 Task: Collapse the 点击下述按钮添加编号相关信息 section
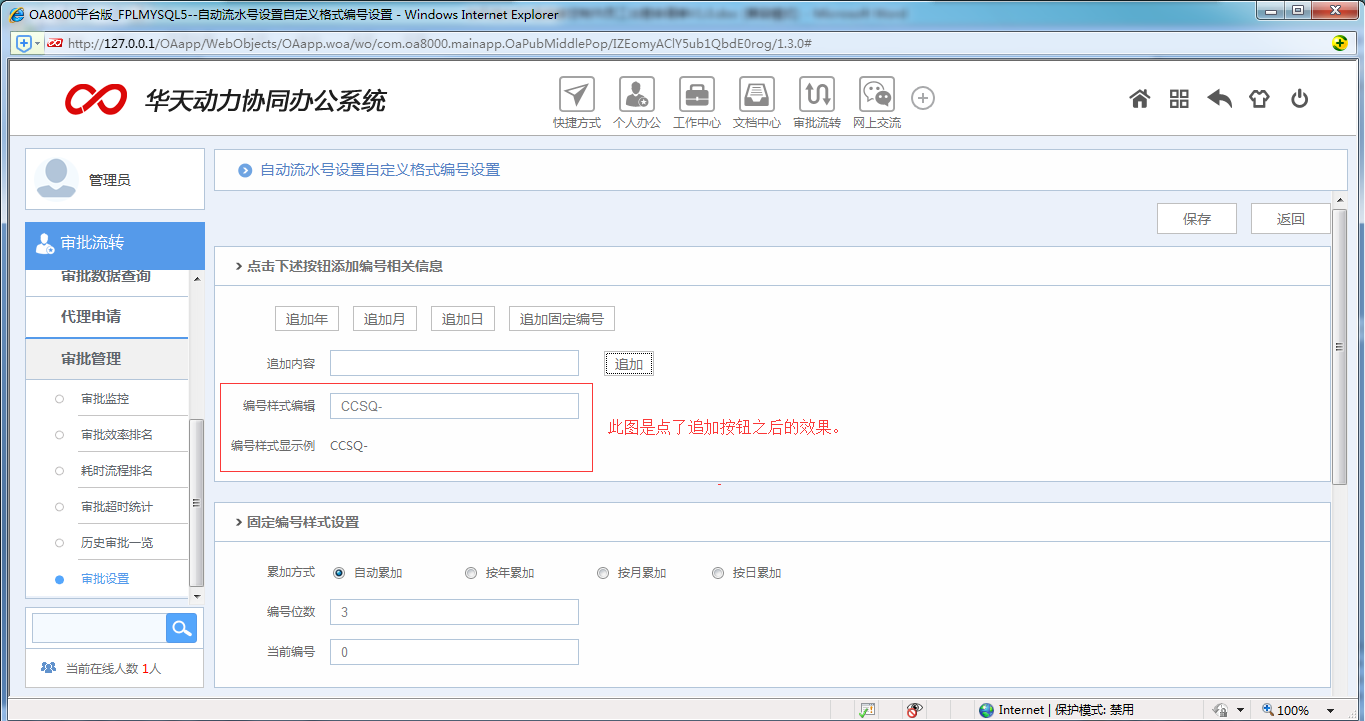point(238,266)
